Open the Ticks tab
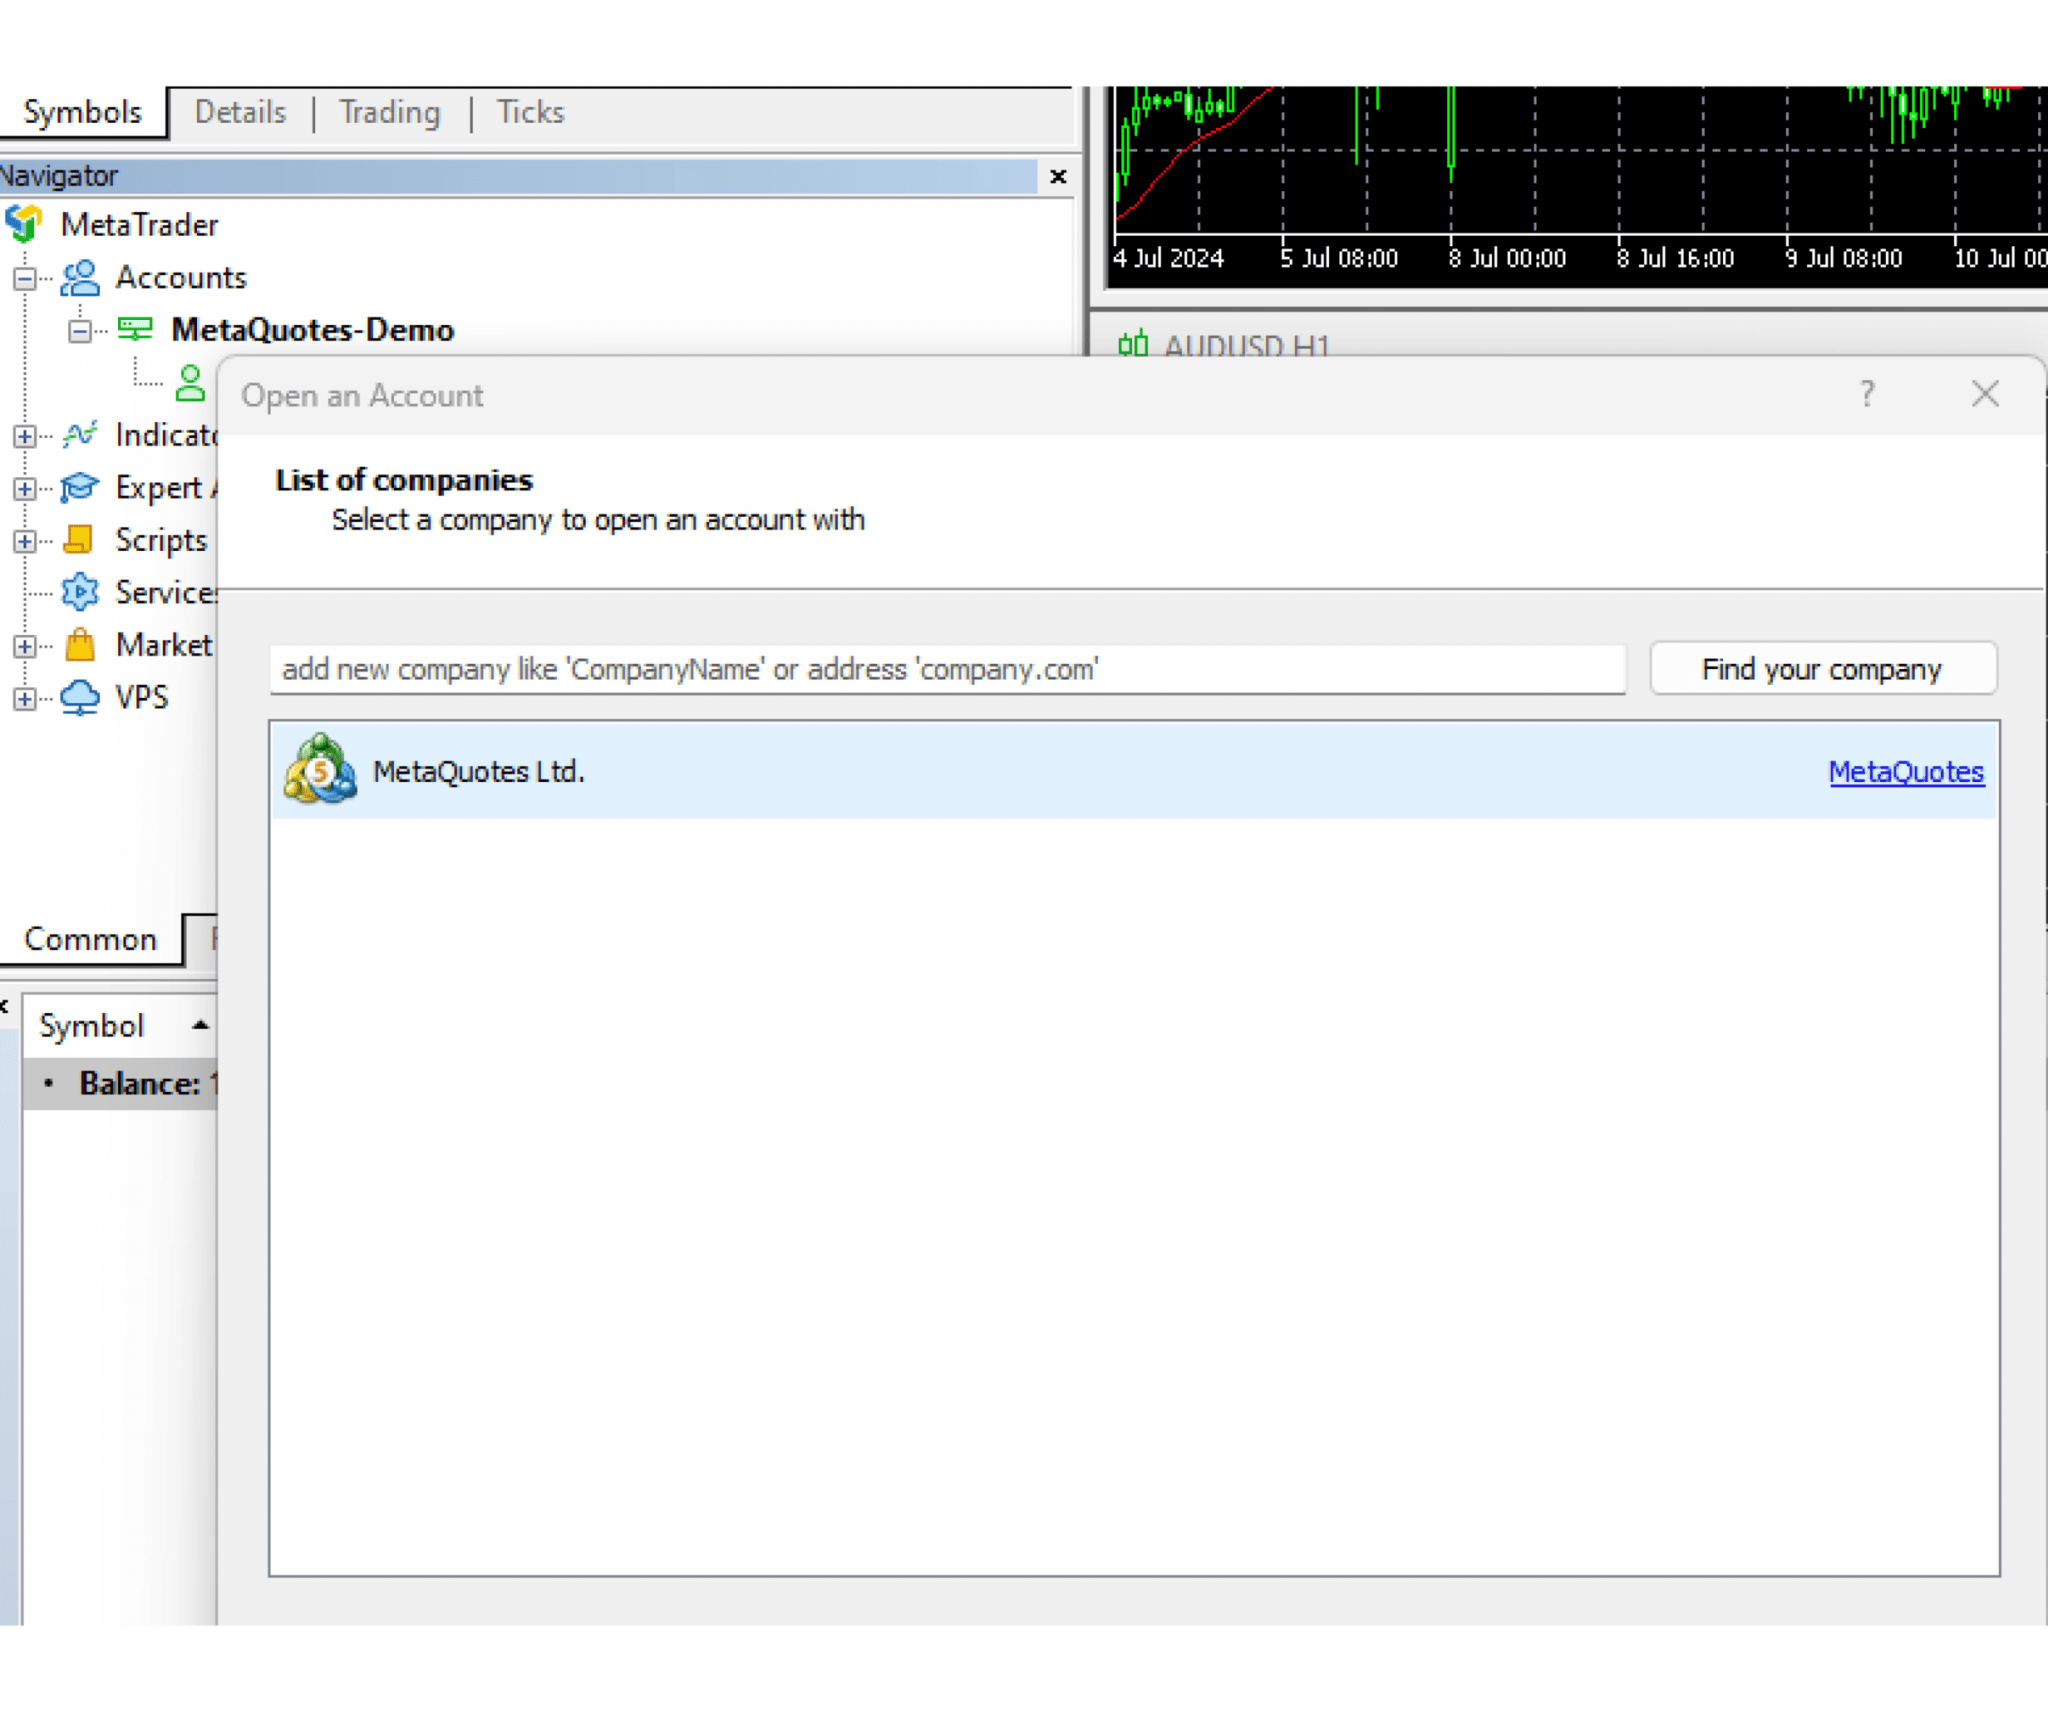Viewport: 2048px width, 1712px height. [x=530, y=112]
